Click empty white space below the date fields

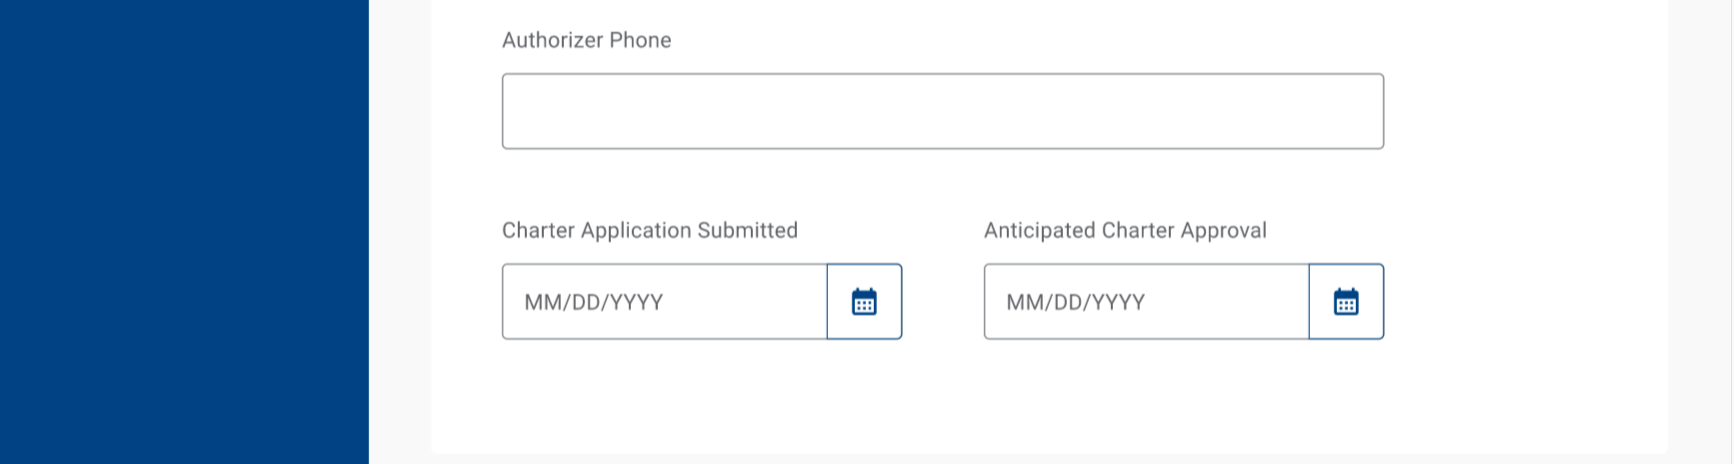click(x=942, y=395)
